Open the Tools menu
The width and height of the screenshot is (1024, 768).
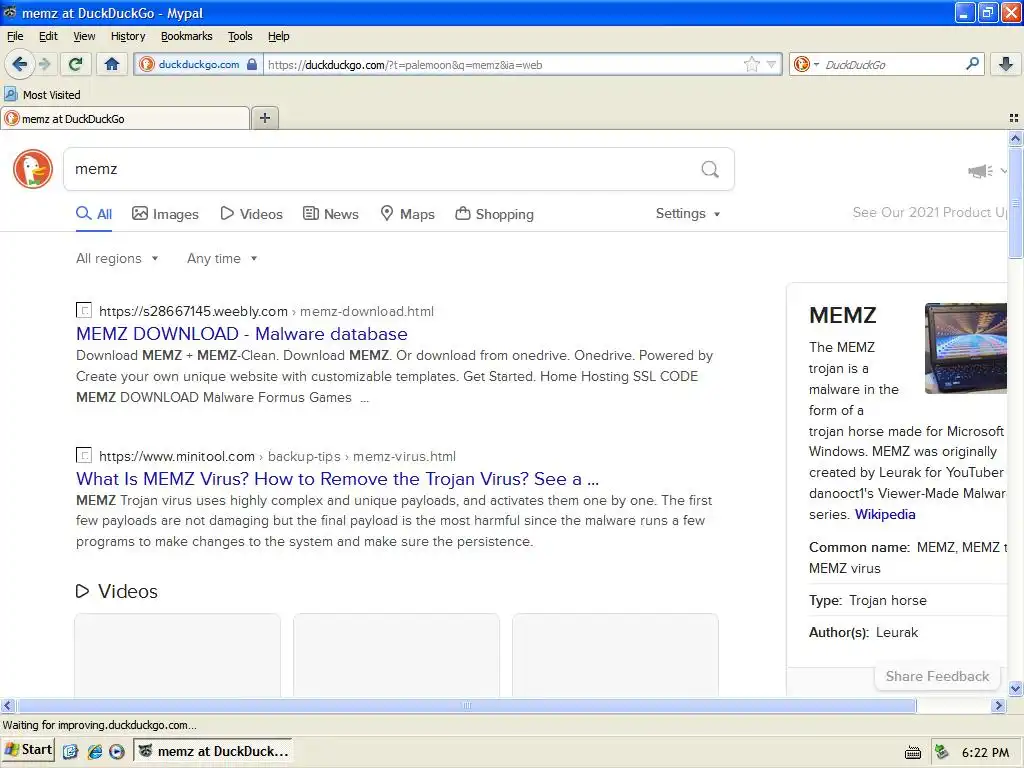click(x=240, y=36)
